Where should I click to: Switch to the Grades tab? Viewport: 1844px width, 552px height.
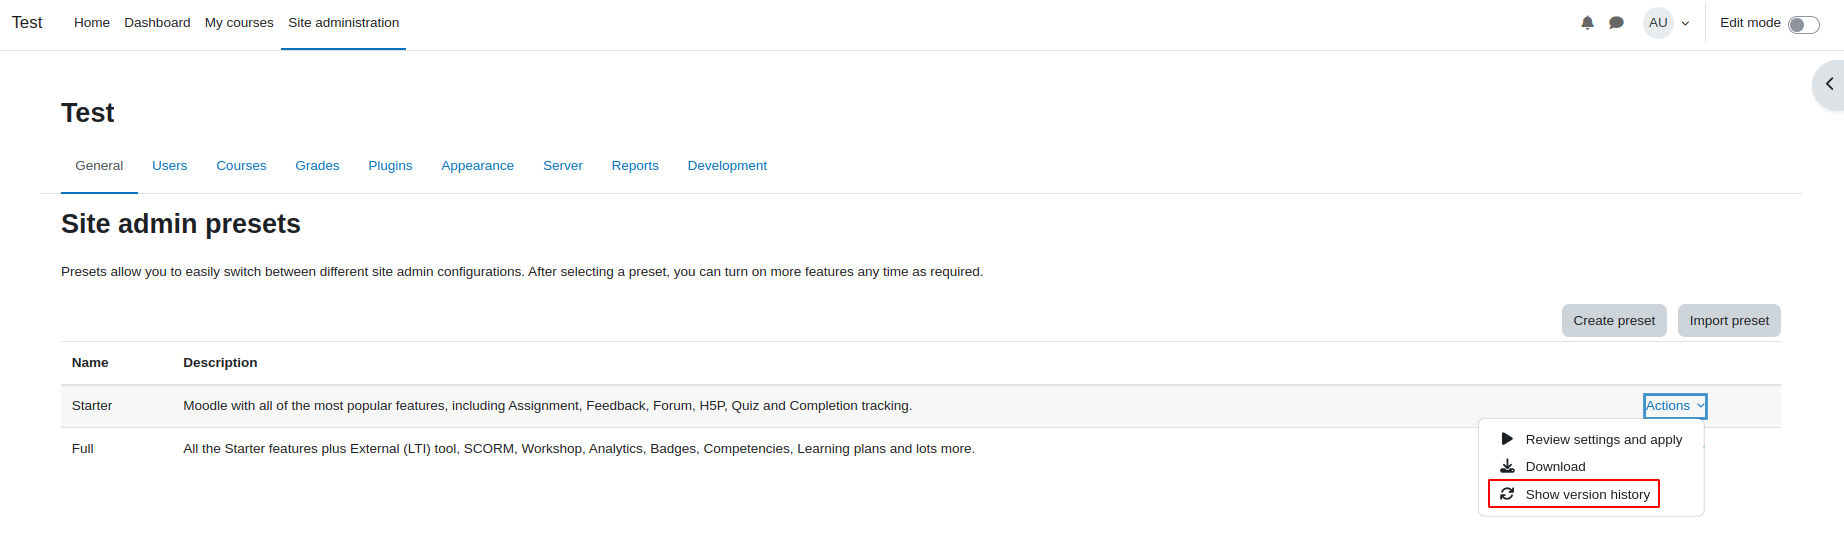click(x=317, y=166)
